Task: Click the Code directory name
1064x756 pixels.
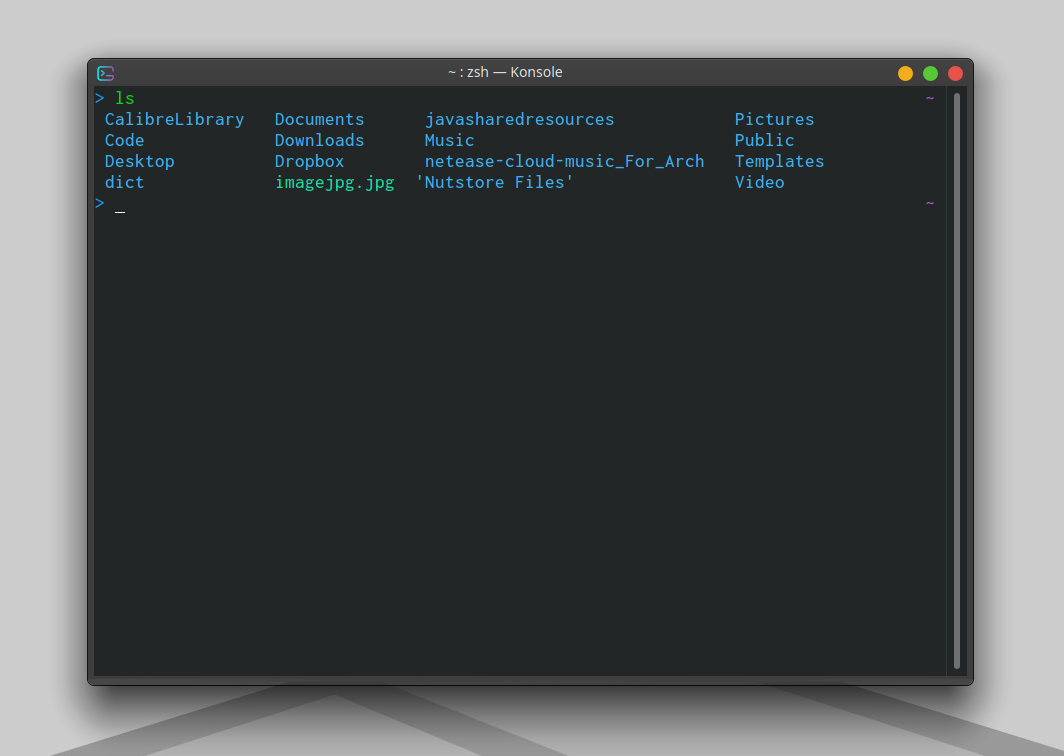Action: coord(124,140)
